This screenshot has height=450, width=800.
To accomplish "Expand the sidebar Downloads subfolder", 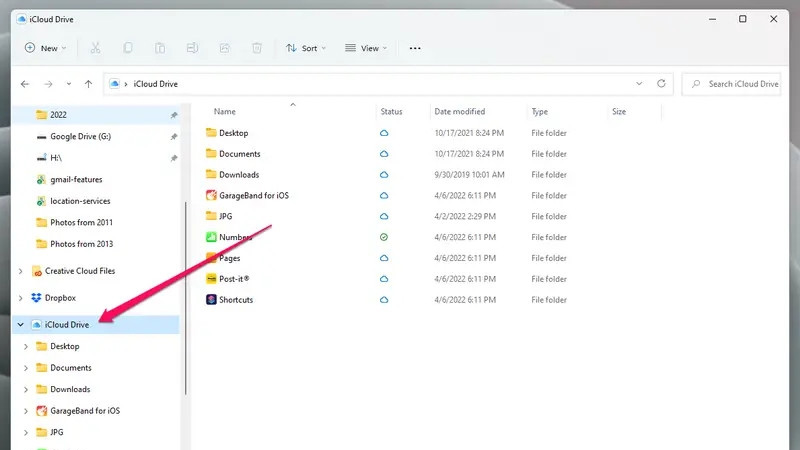I will pyautogui.click(x=26, y=389).
